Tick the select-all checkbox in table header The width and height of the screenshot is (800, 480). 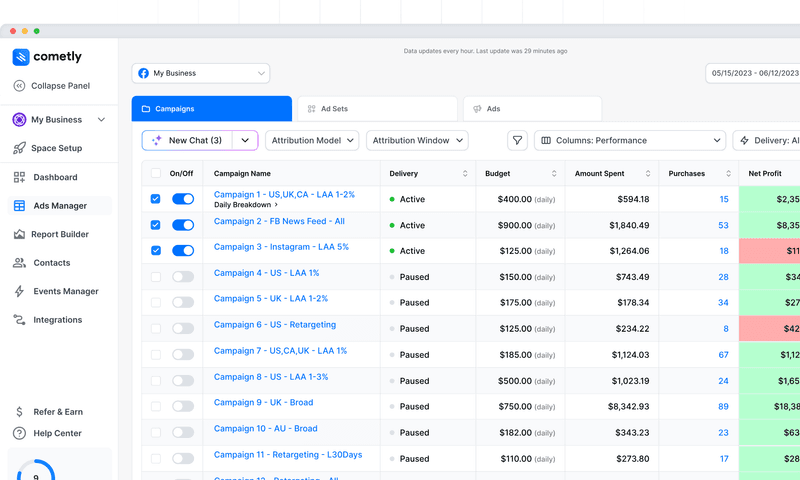(x=156, y=173)
